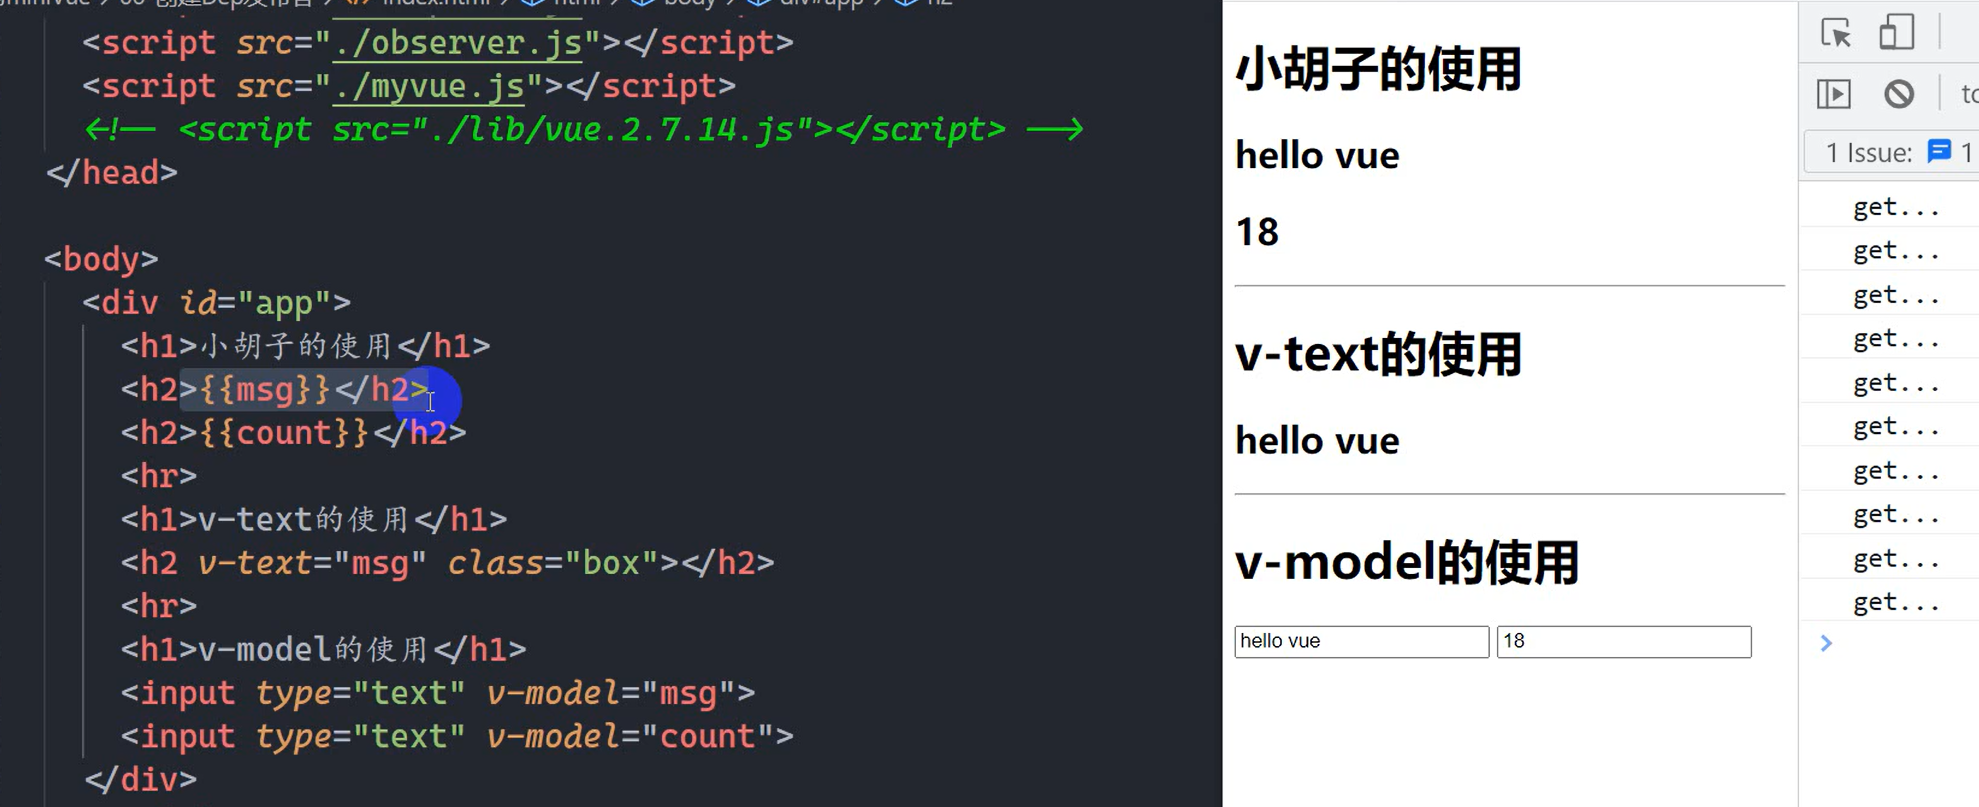Viewport: 1979px width, 807px height.
Task: Follow the ./myvue.js path in the editor
Action: tap(429, 87)
